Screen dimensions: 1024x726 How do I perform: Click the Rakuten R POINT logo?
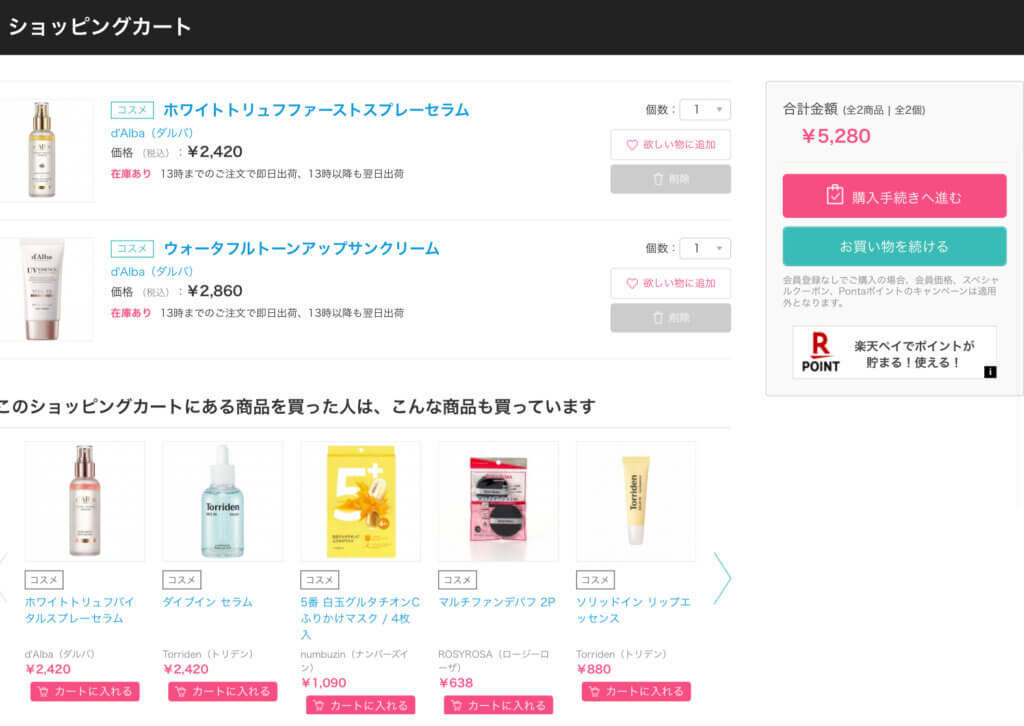821,353
